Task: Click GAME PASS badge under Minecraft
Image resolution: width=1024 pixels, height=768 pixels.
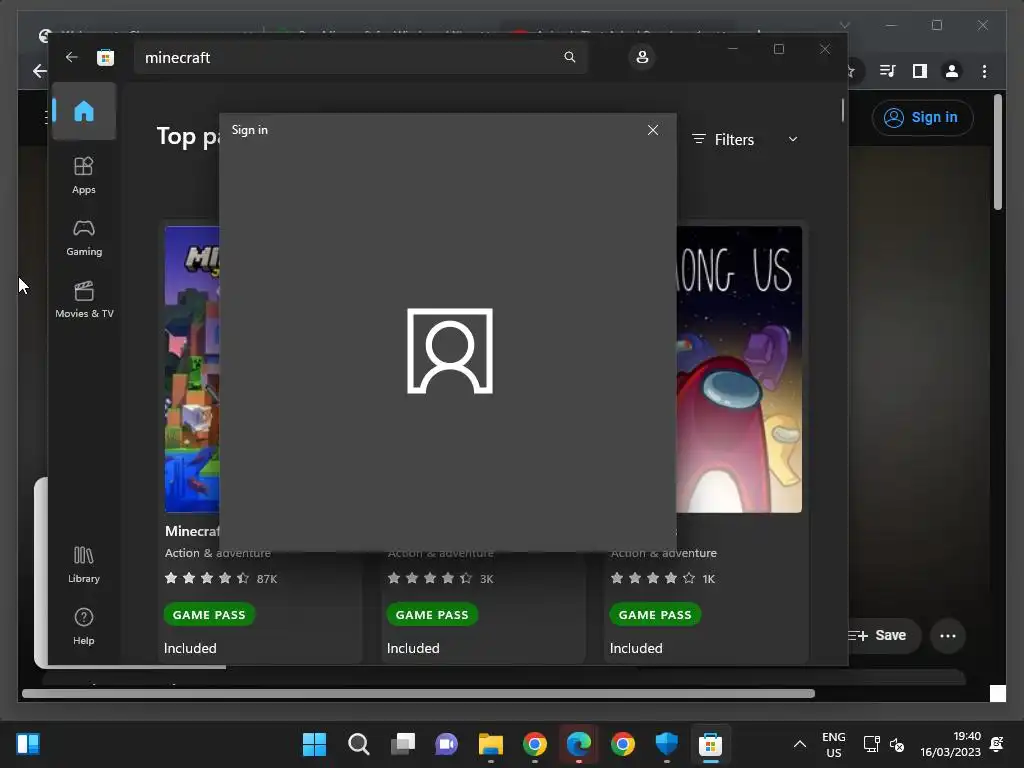Action: (x=209, y=615)
